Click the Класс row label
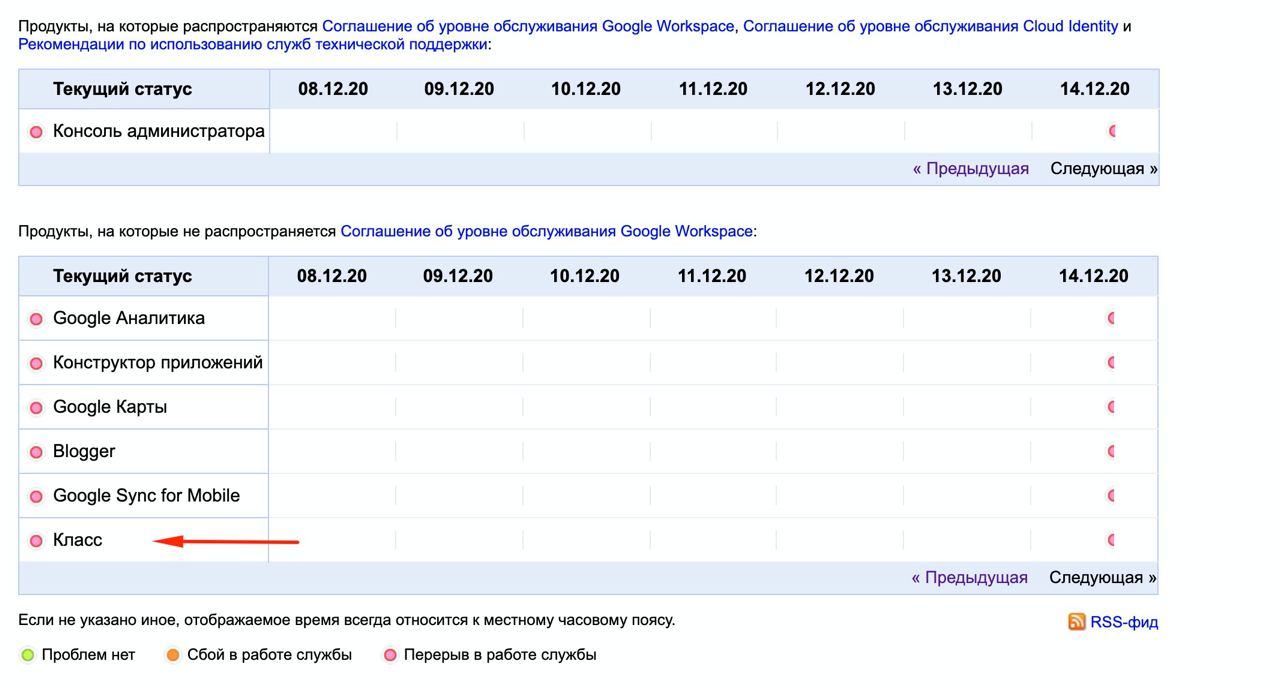The height and width of the screenshot is (684, 1280). [x=78, y=540]
